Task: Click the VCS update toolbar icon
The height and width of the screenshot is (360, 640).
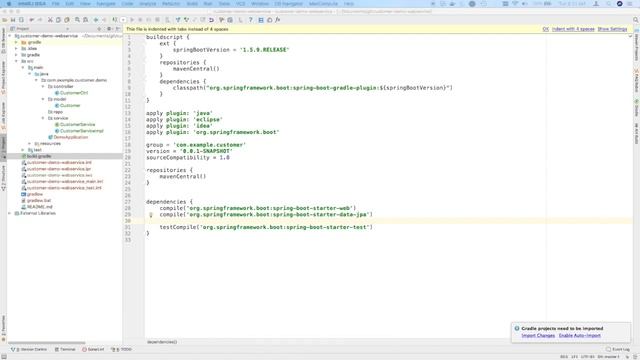Action: point(178,20)
